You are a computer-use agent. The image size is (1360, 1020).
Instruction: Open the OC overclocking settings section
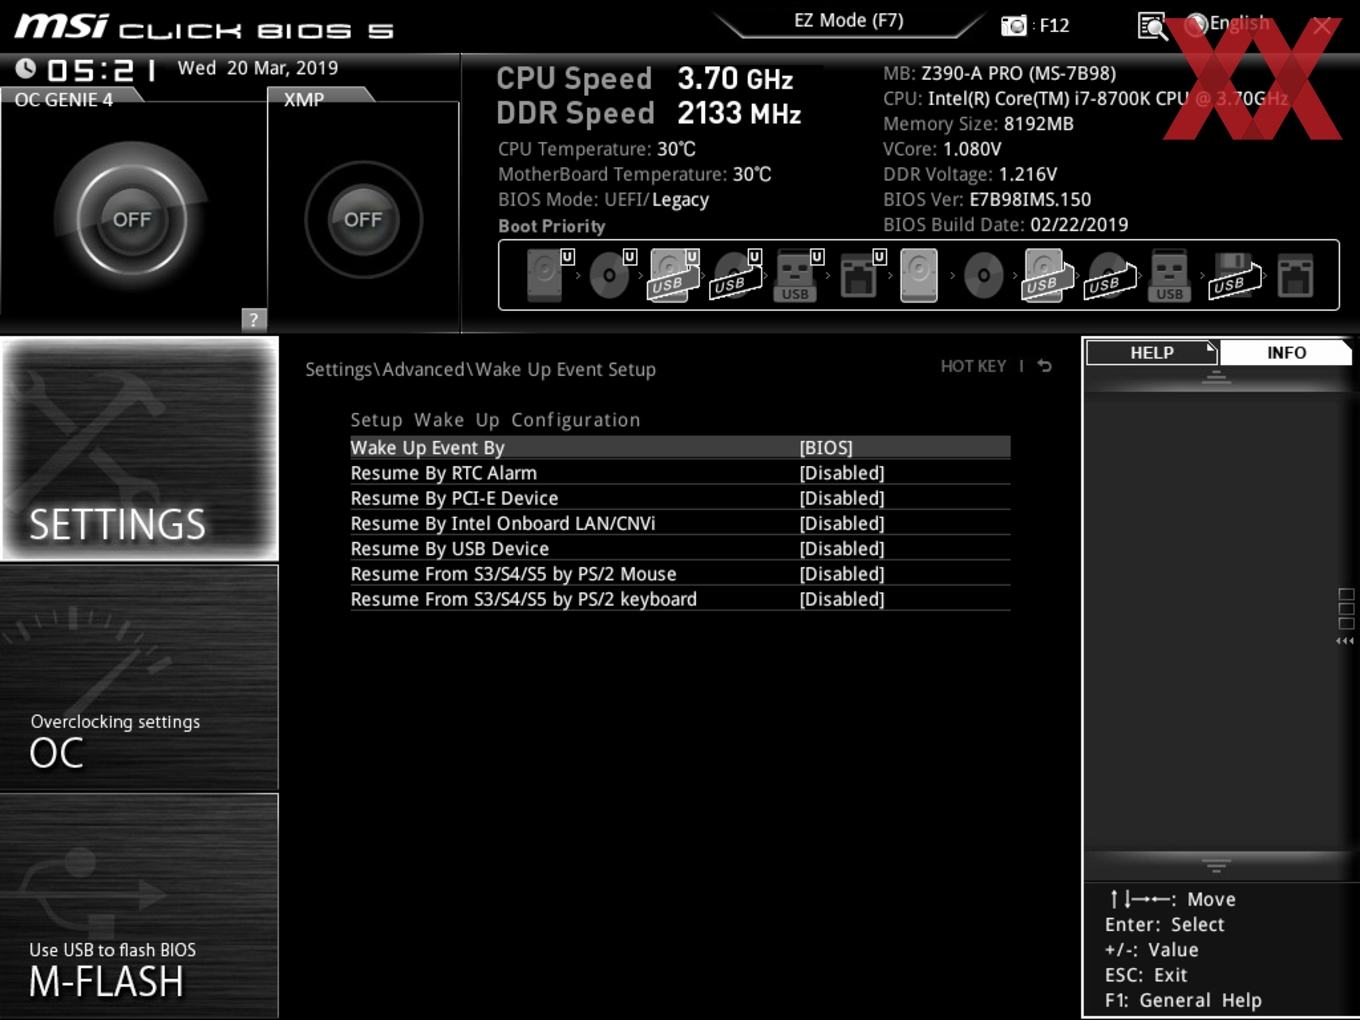(x=139, y=677)
